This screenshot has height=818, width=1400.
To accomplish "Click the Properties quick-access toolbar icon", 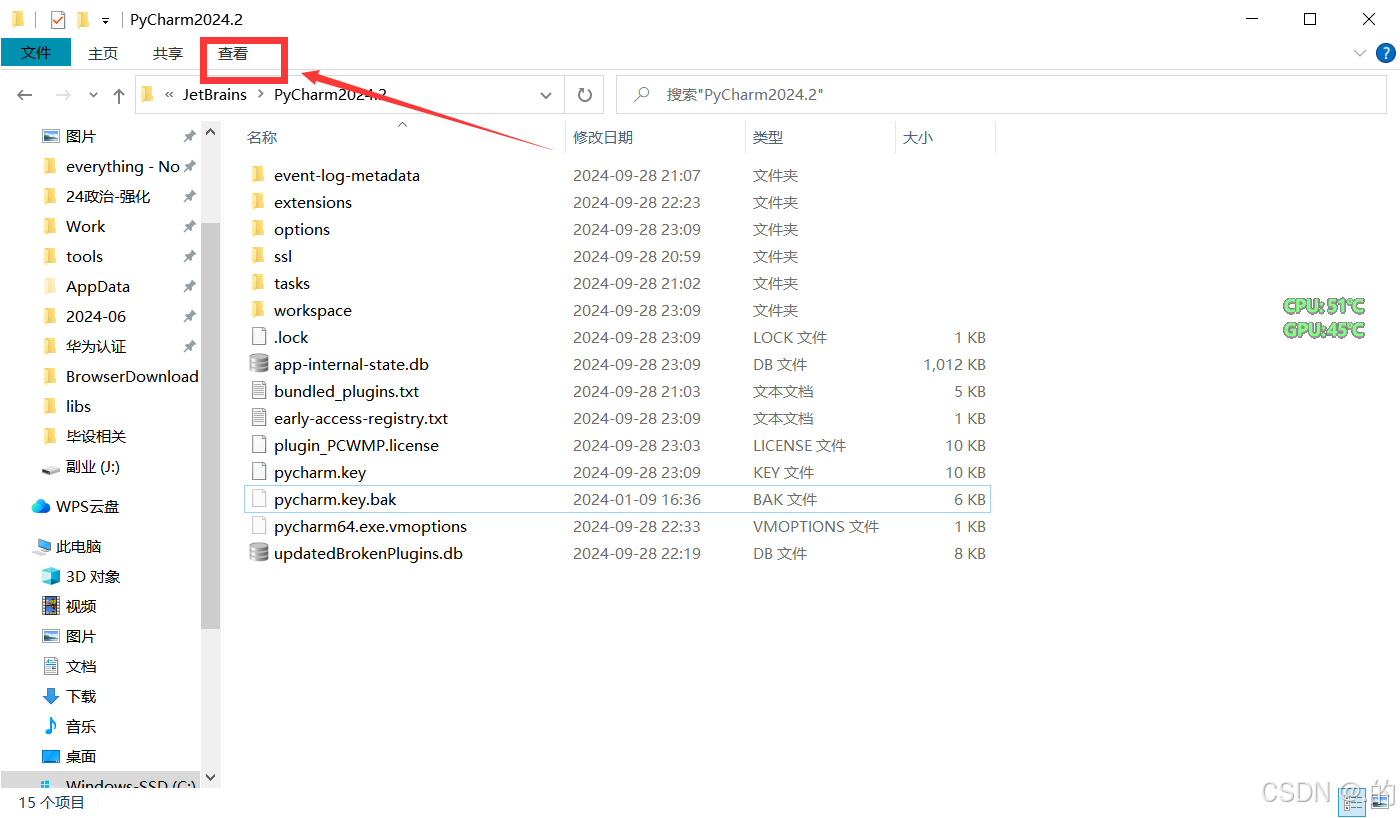I will (x=58, y=19).
